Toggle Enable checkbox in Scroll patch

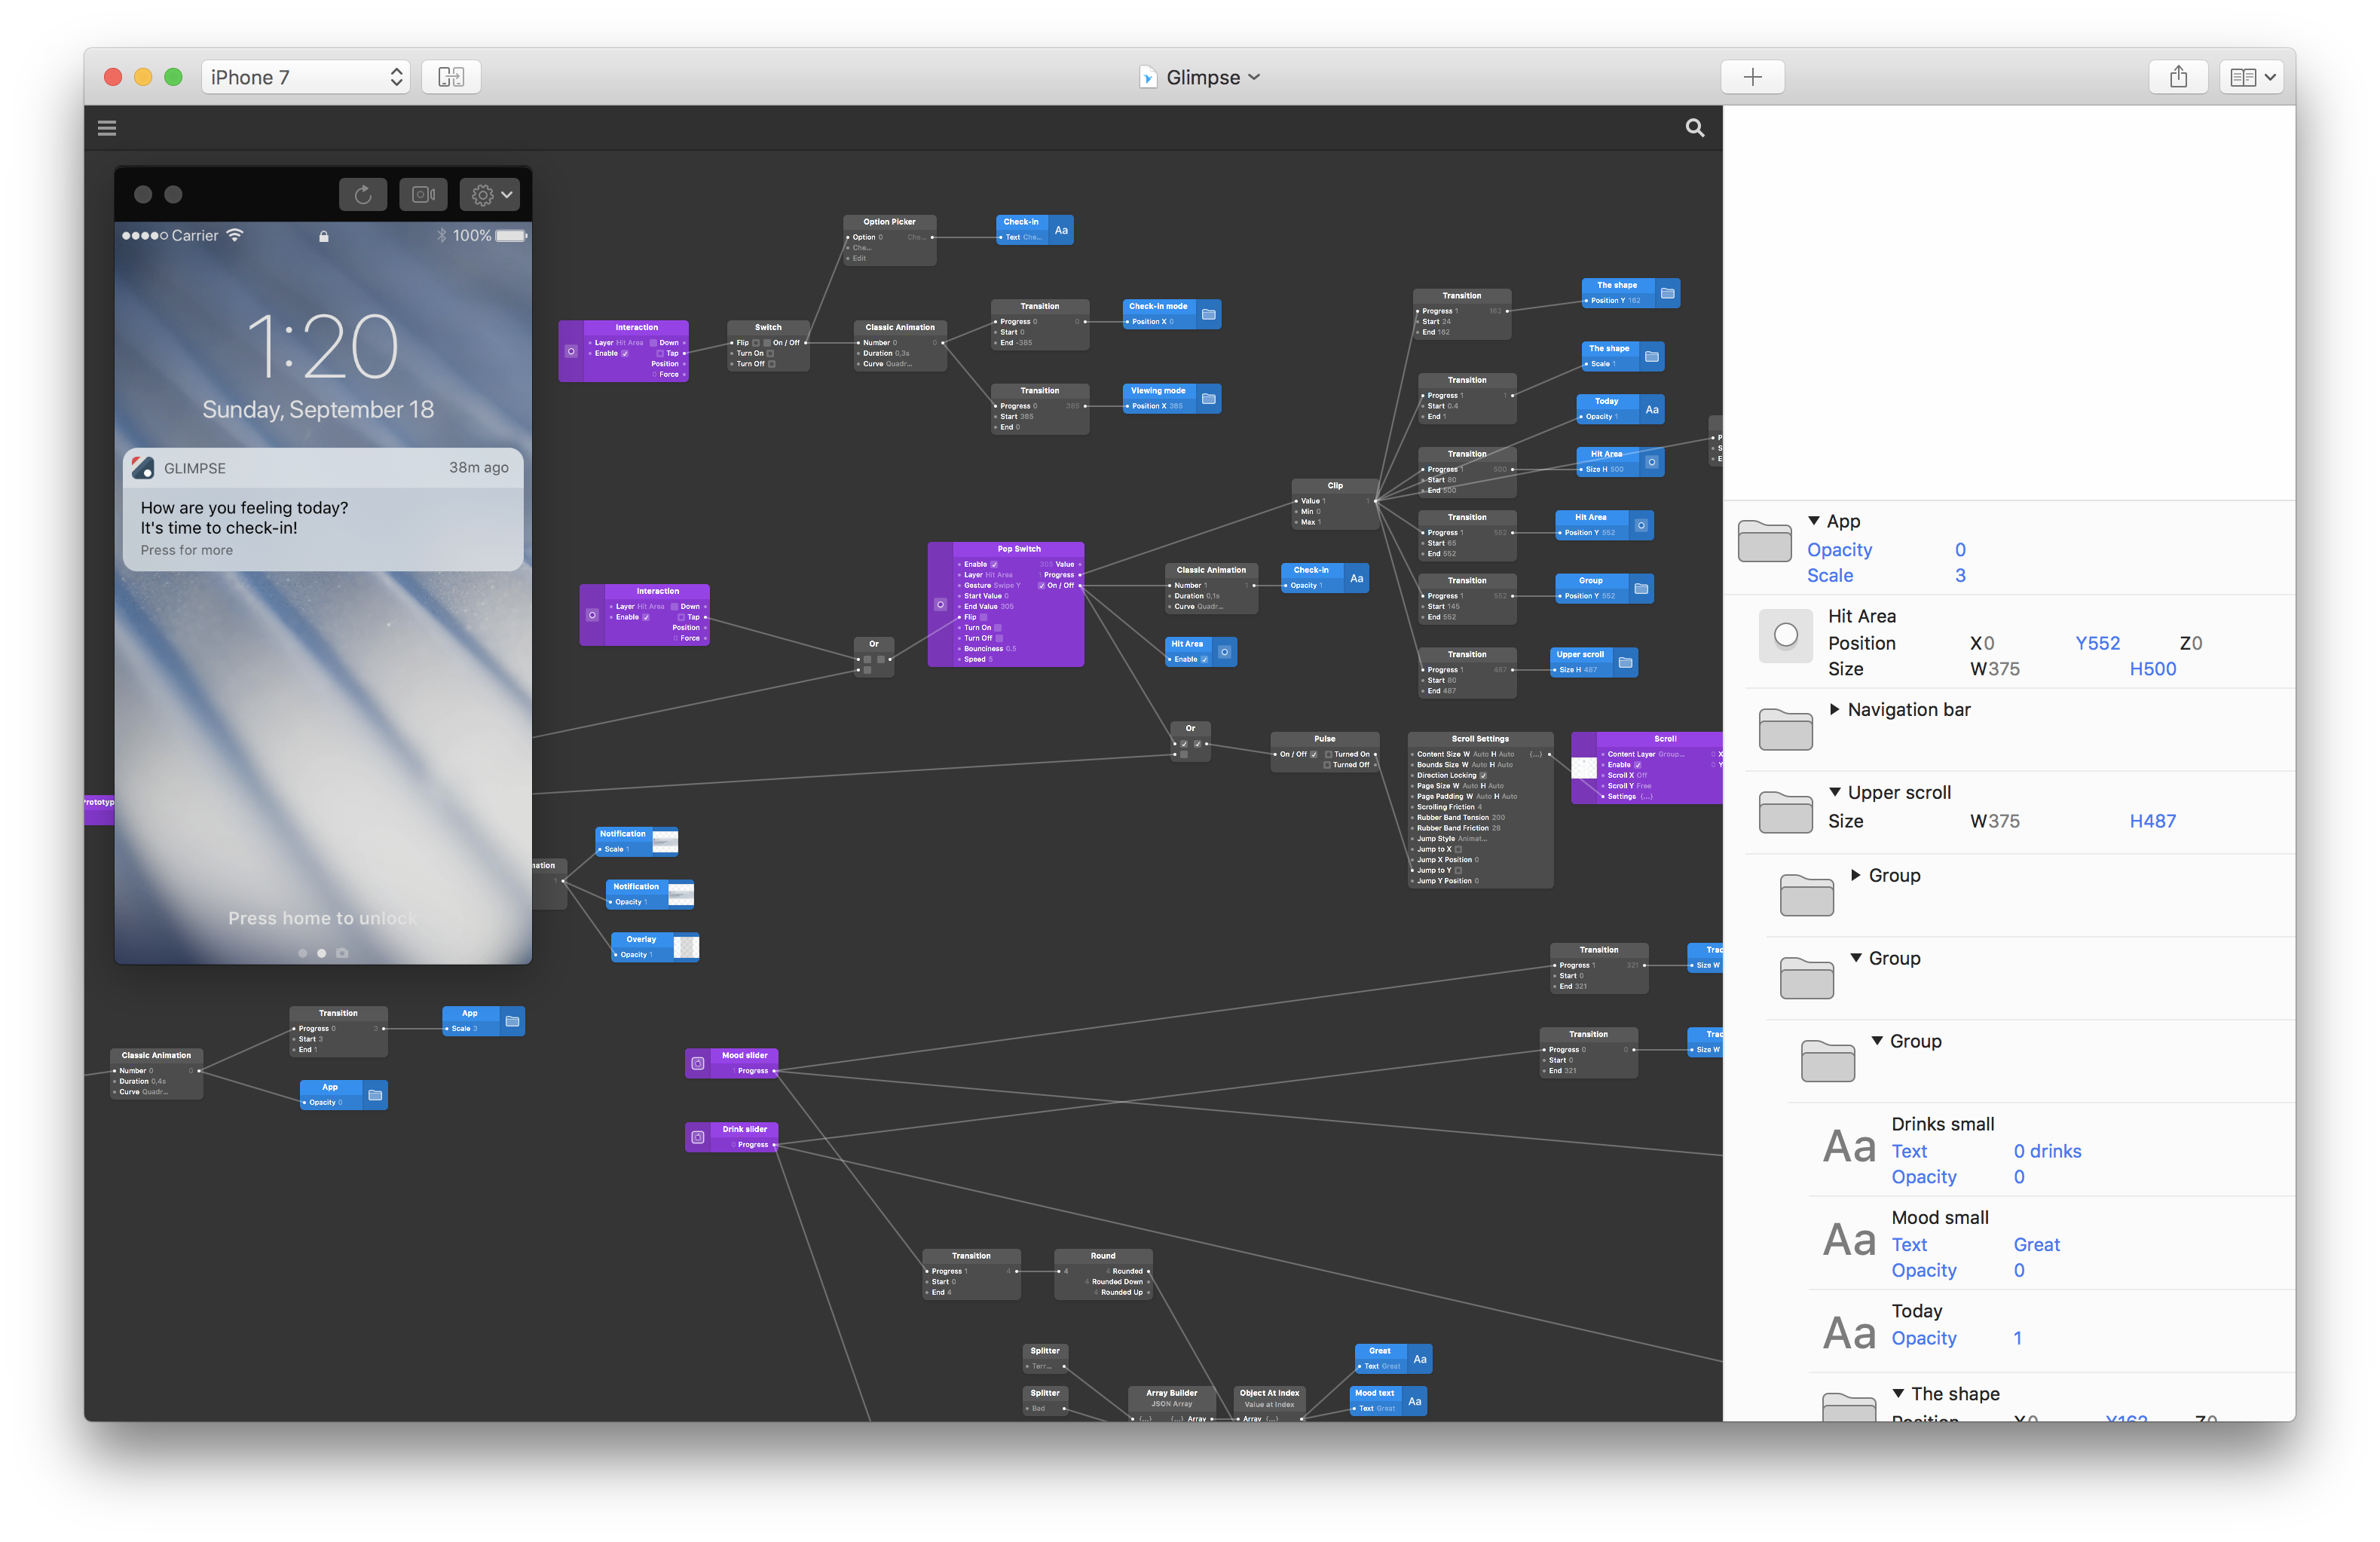[x=1637, y=765]
